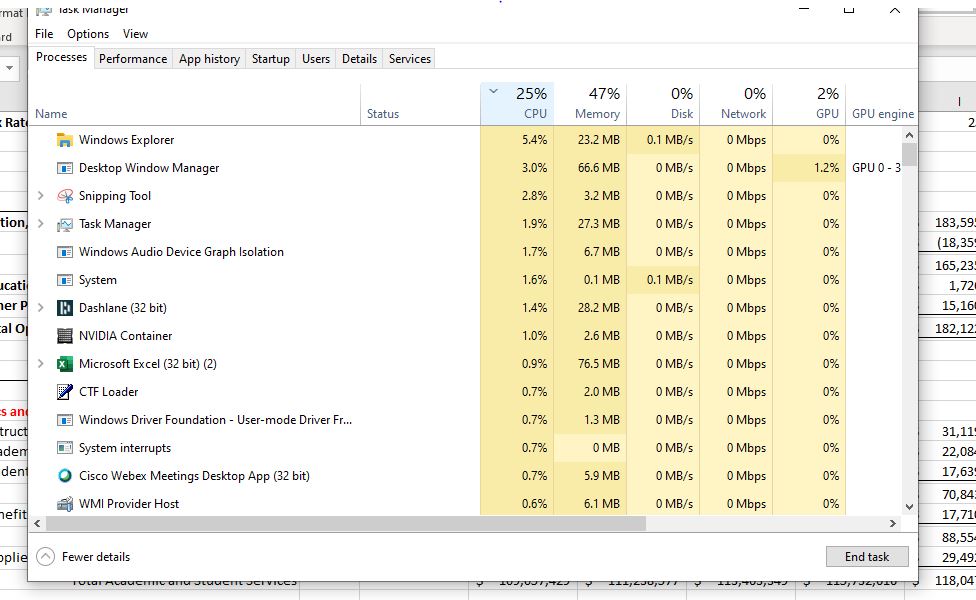976x600 pixels.
Task: Select the Cisco Webex Meetings Desktop App name
Action: (x=194, y=476)
